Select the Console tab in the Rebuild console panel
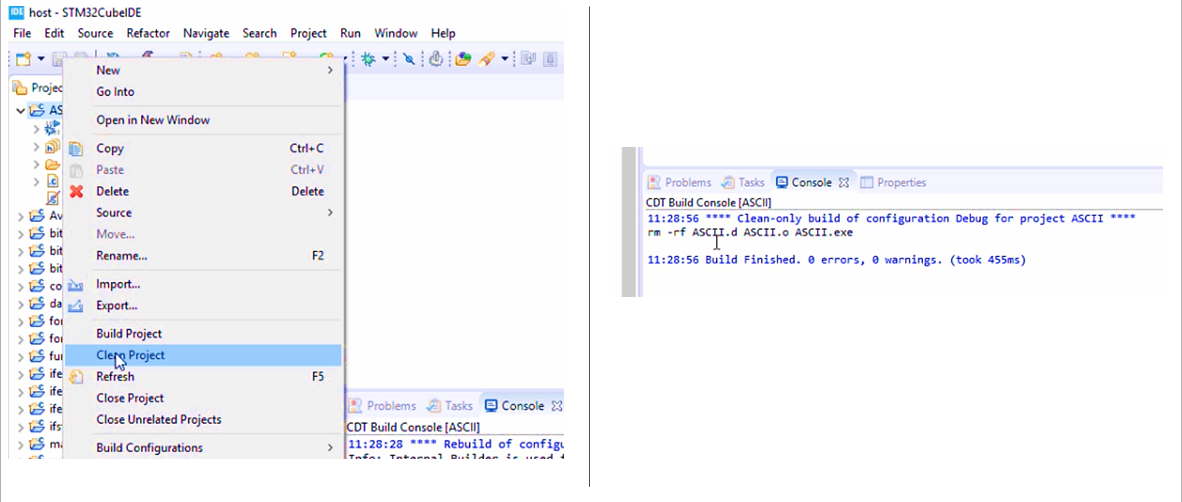Image resolution: width=1182 pixels, height=502 pixels. [516, 406]
